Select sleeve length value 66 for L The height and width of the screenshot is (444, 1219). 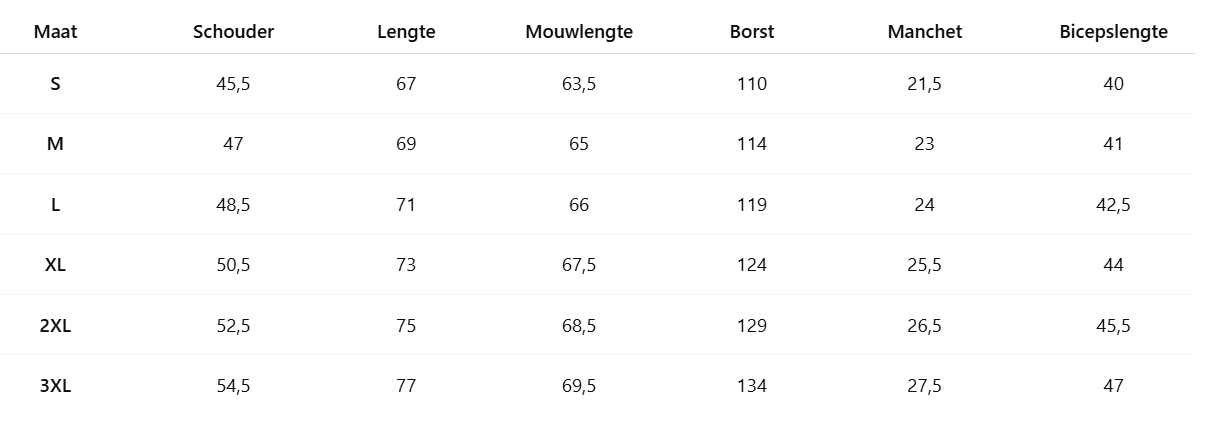tap(579, 205)
